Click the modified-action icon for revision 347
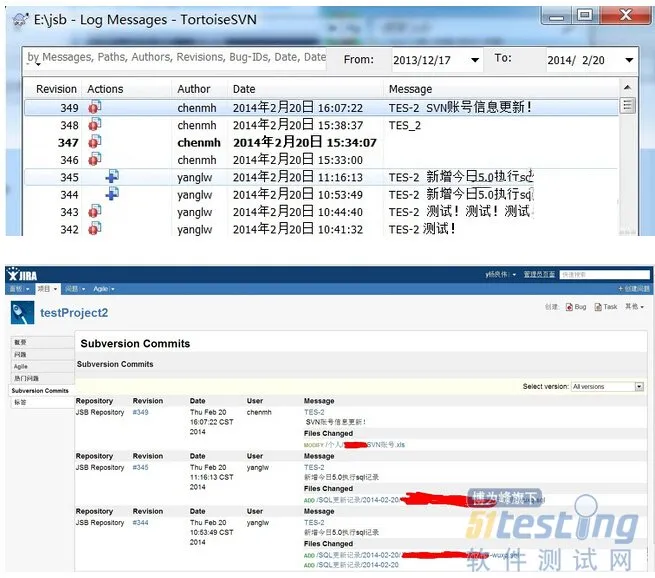The width and height of the screenshot is (655, 578). 95,142
